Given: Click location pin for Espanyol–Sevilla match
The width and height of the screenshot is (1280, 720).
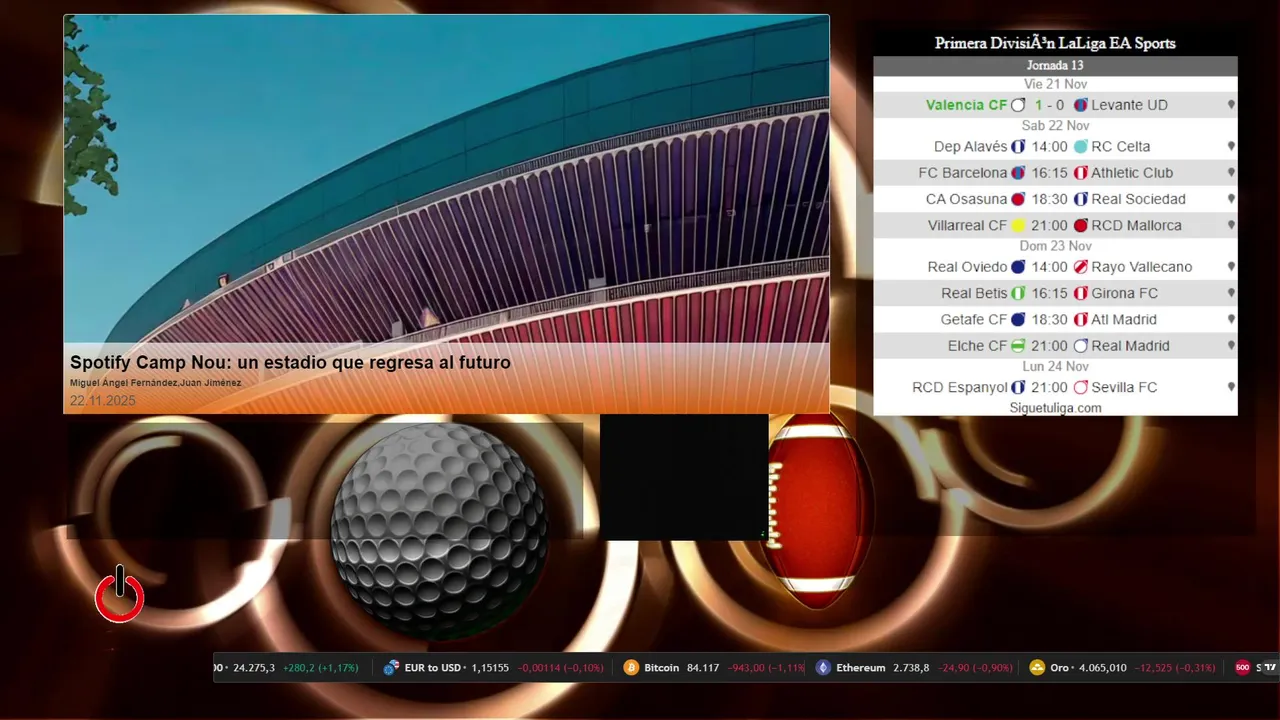Looking at the screenshot, I should pos(1231,387).
